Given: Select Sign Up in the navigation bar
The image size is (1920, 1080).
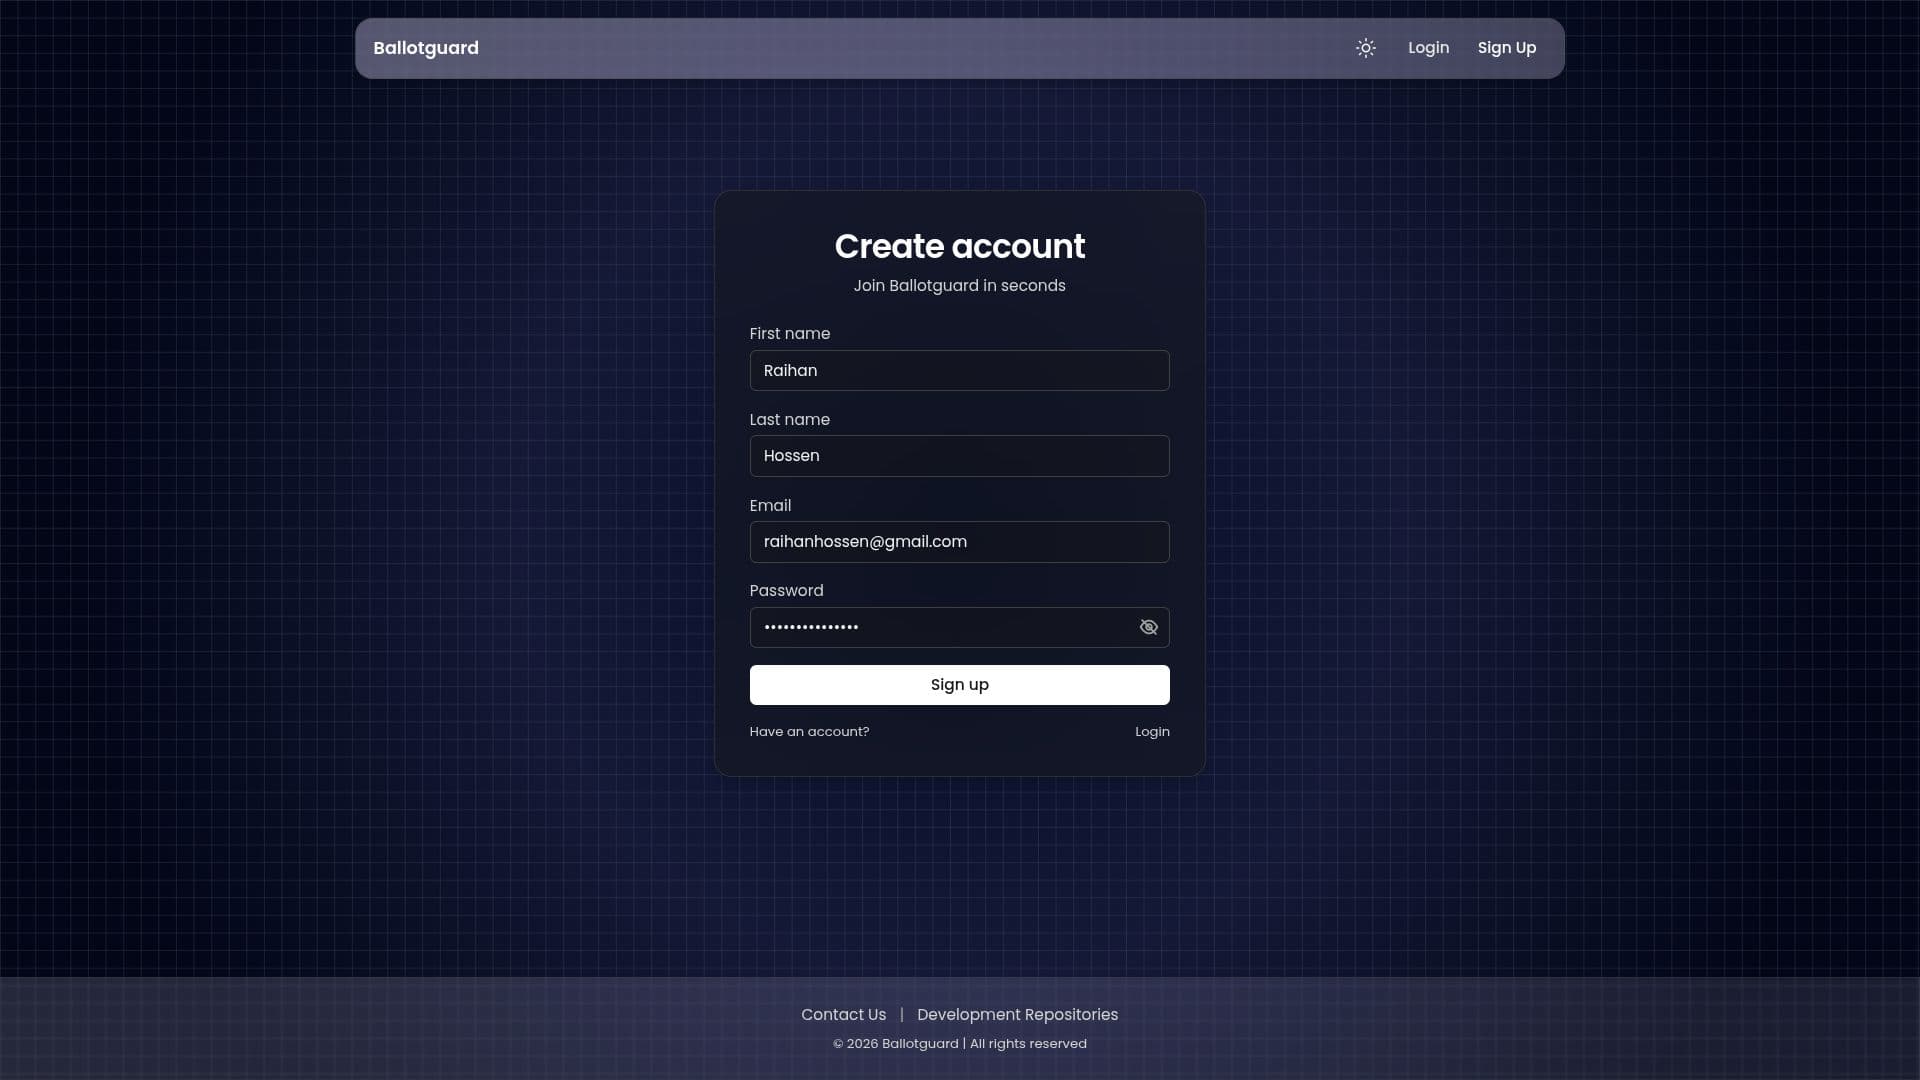Looking at the screenshot, I should [1507, 47].
